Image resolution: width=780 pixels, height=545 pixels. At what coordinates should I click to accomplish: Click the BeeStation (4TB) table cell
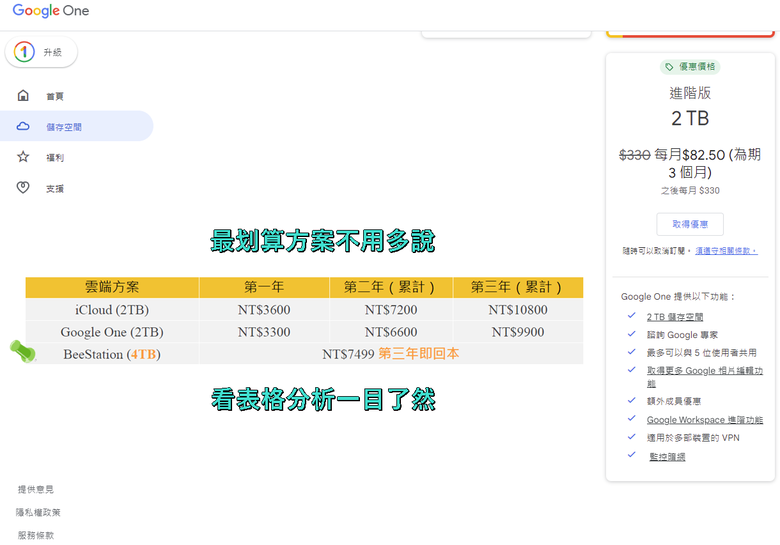[112, 354]
